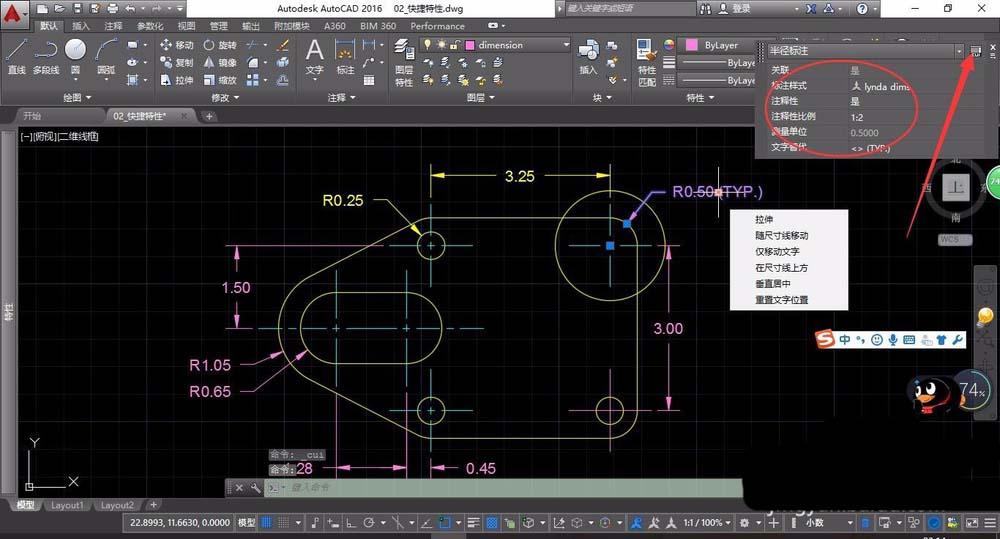Image resolution: width=1000 pixels, height=539 pixels.
Task: Toggle the grid display in status bar
Action: [267, 523]
